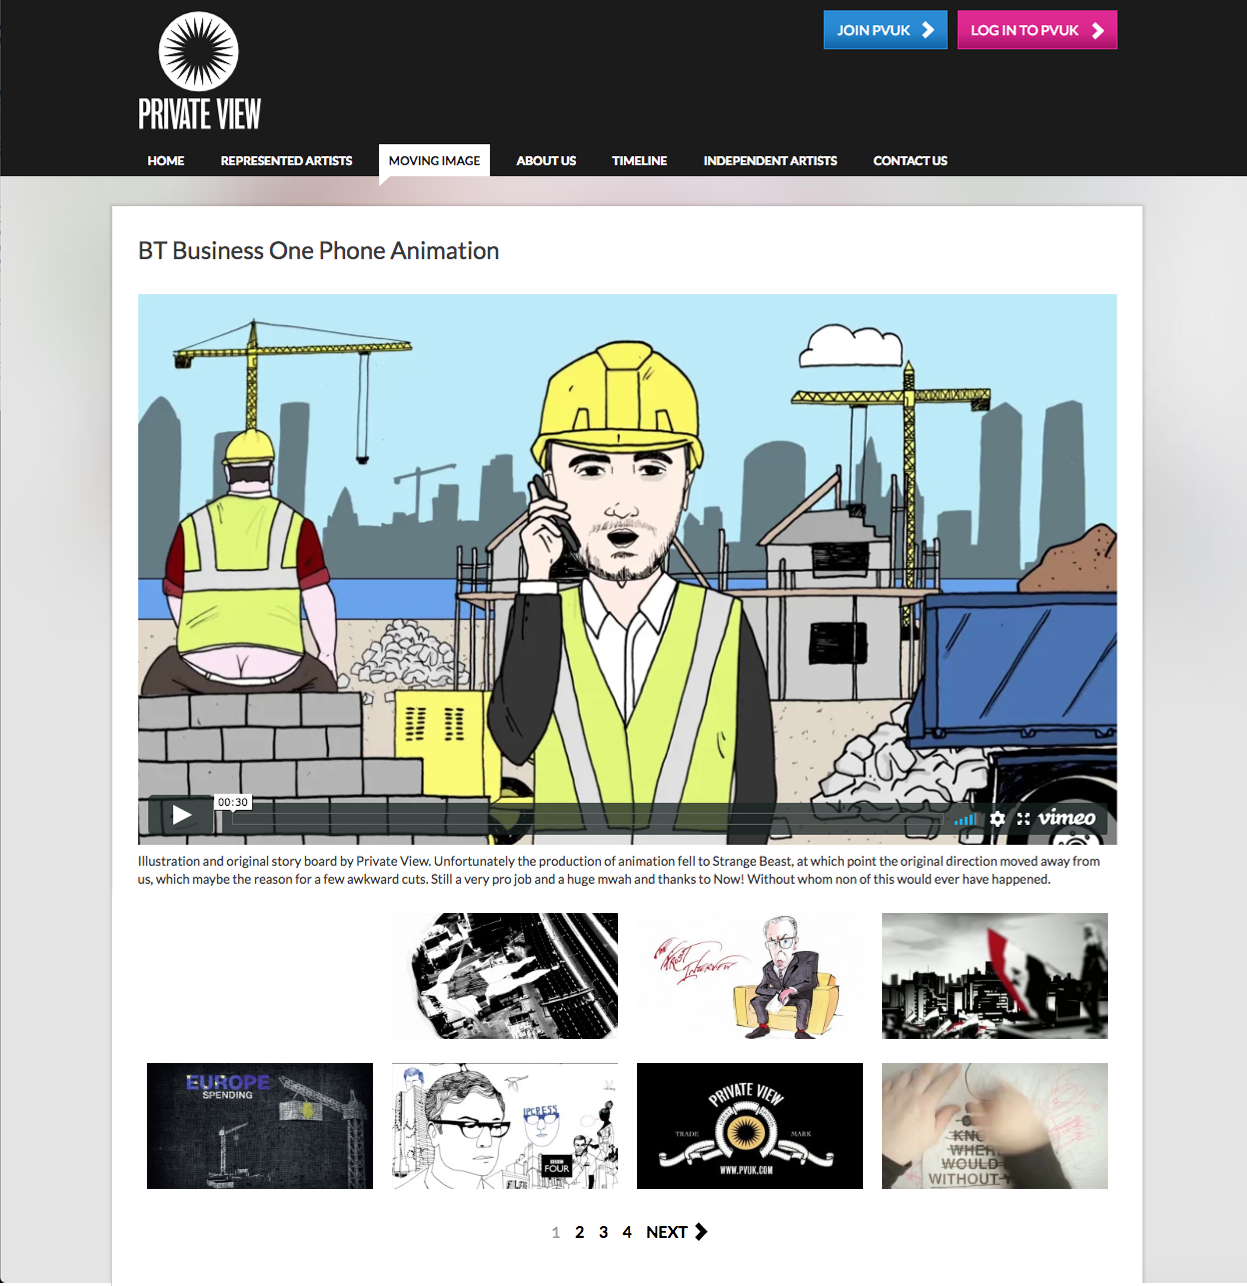1247x1286 pixels.
Task: Open the Ipcress BBC Four thumbnail
Action: (x=505, y=1126)
